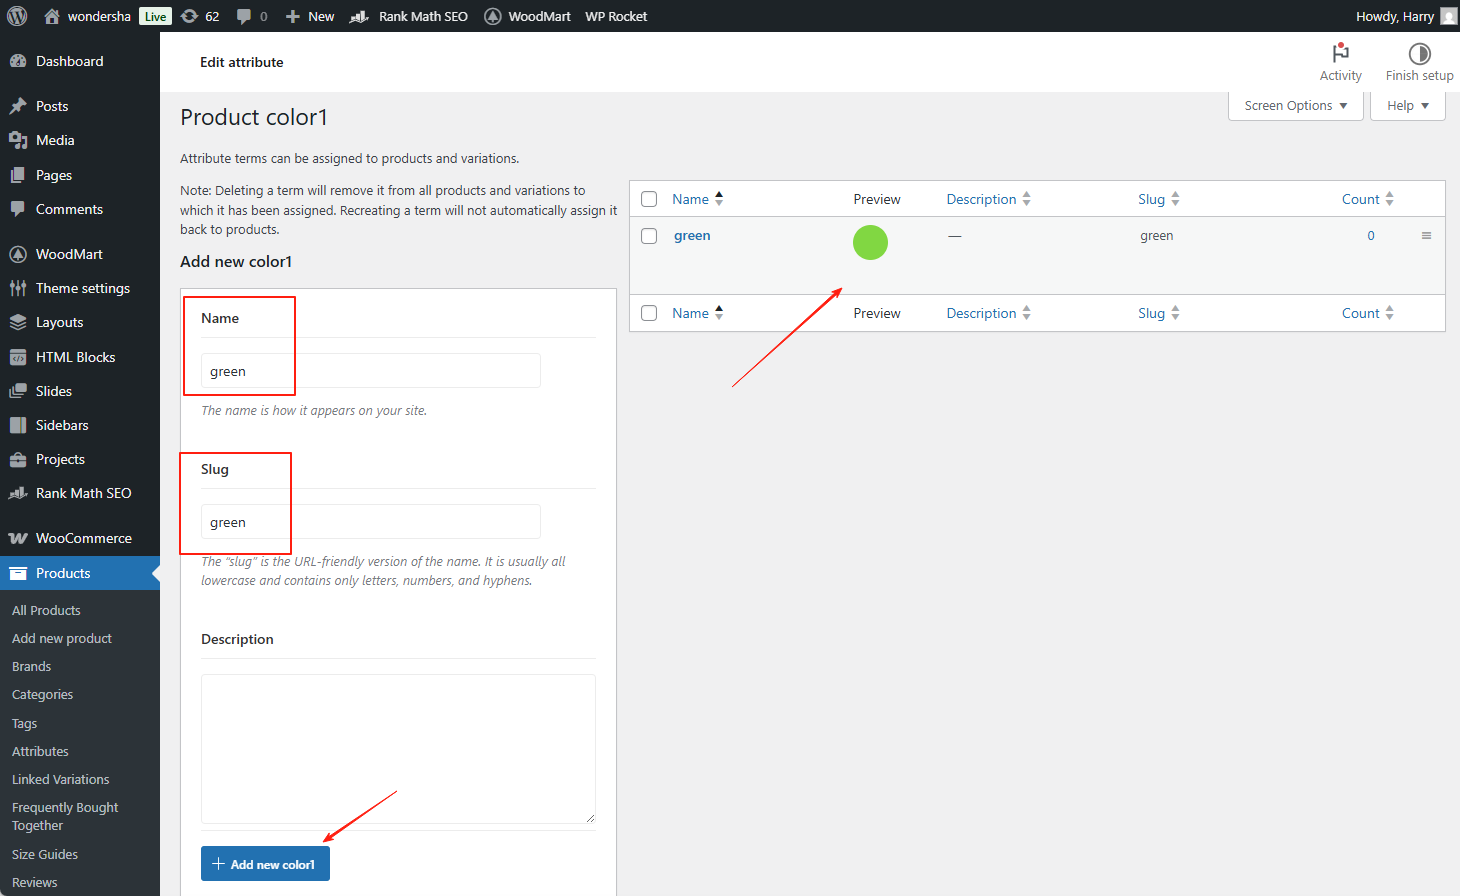Open Attributes in the Products submenu
This screenshot has width=1460, height=896.
pyautogui.click(x=40, y=751)
